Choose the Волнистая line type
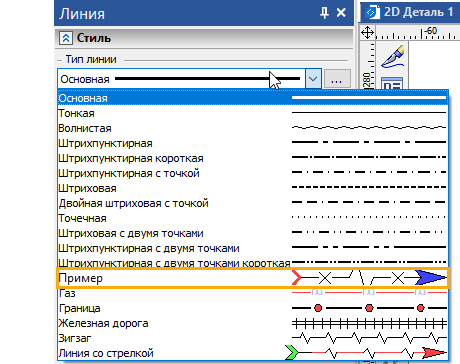The width and height of the screenshot is (460, 364). click(x=253, y=128)
